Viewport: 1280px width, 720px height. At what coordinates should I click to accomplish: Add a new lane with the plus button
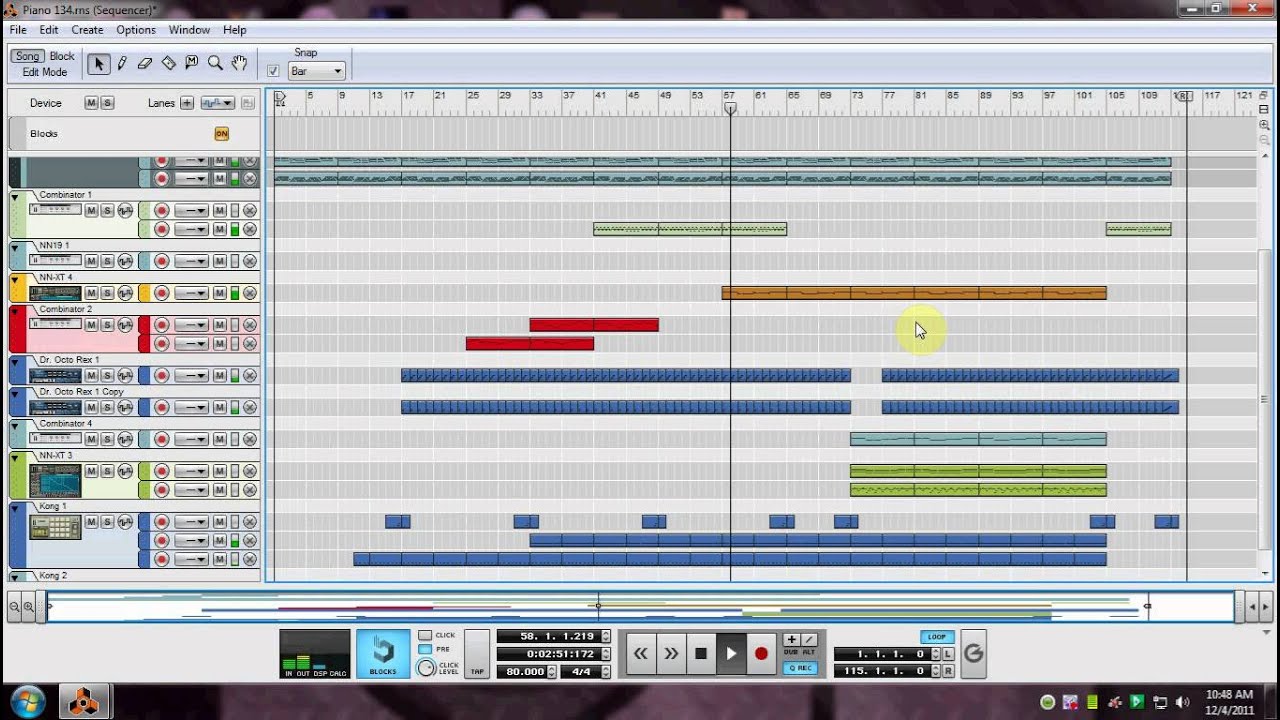[x=186, y=103]
